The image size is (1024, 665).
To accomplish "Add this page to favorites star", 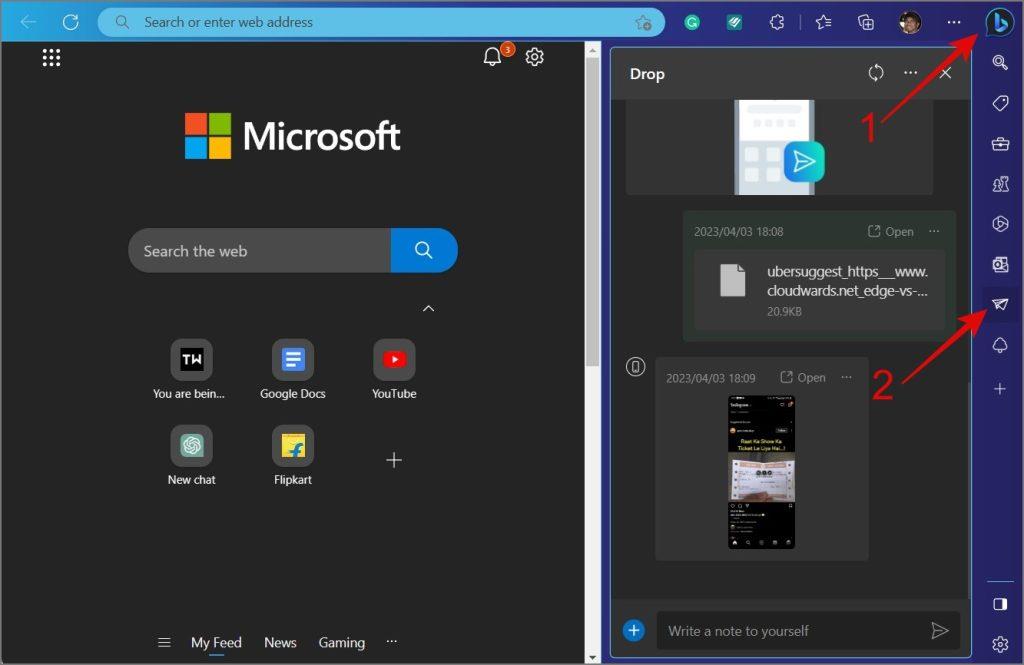I will 643,22.
